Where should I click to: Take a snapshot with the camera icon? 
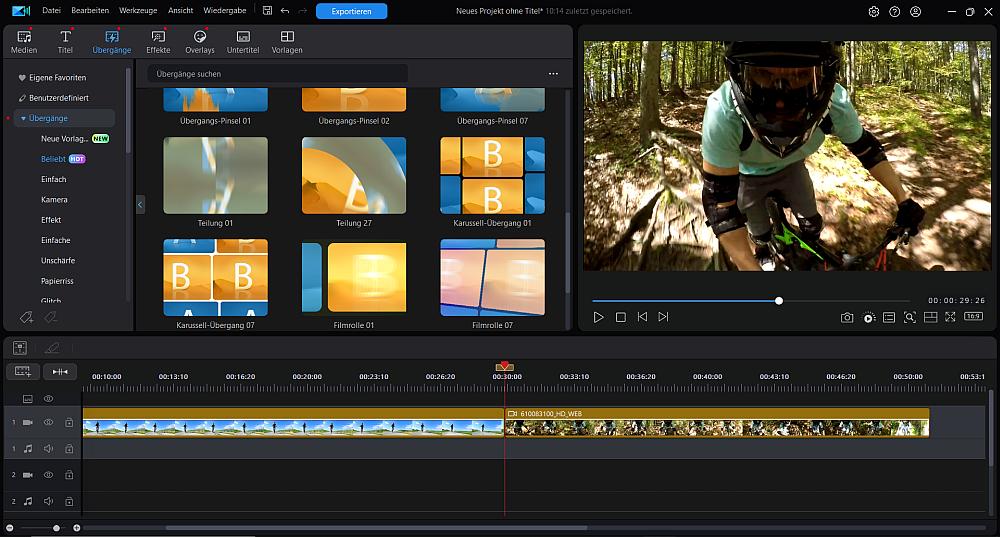(x=847, y=317)
